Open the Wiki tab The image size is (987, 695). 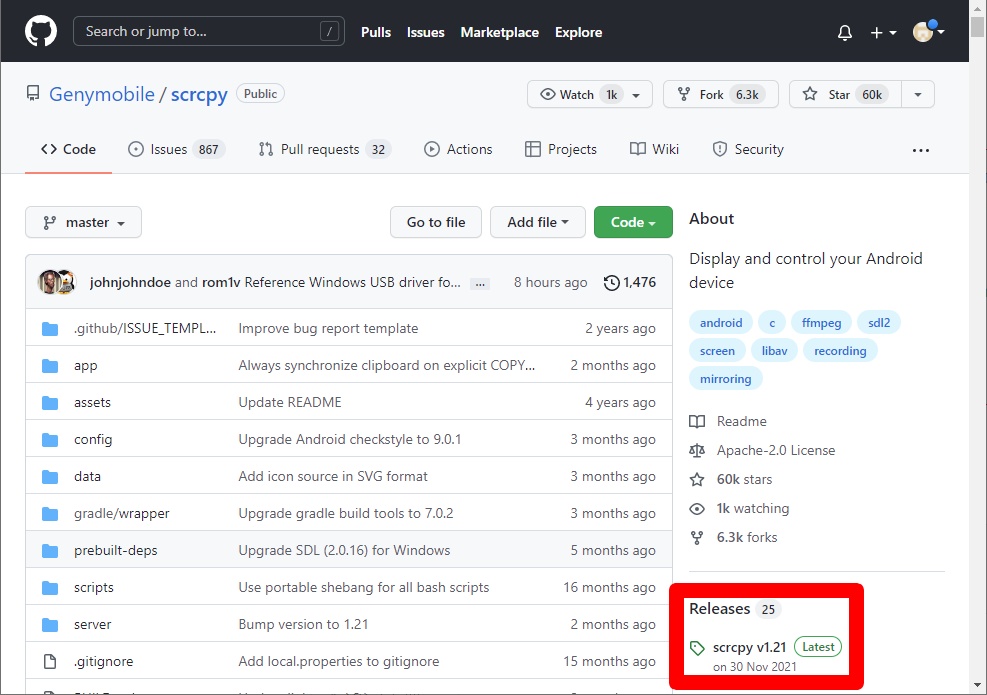pyautogui.click(x=654, y=149)
